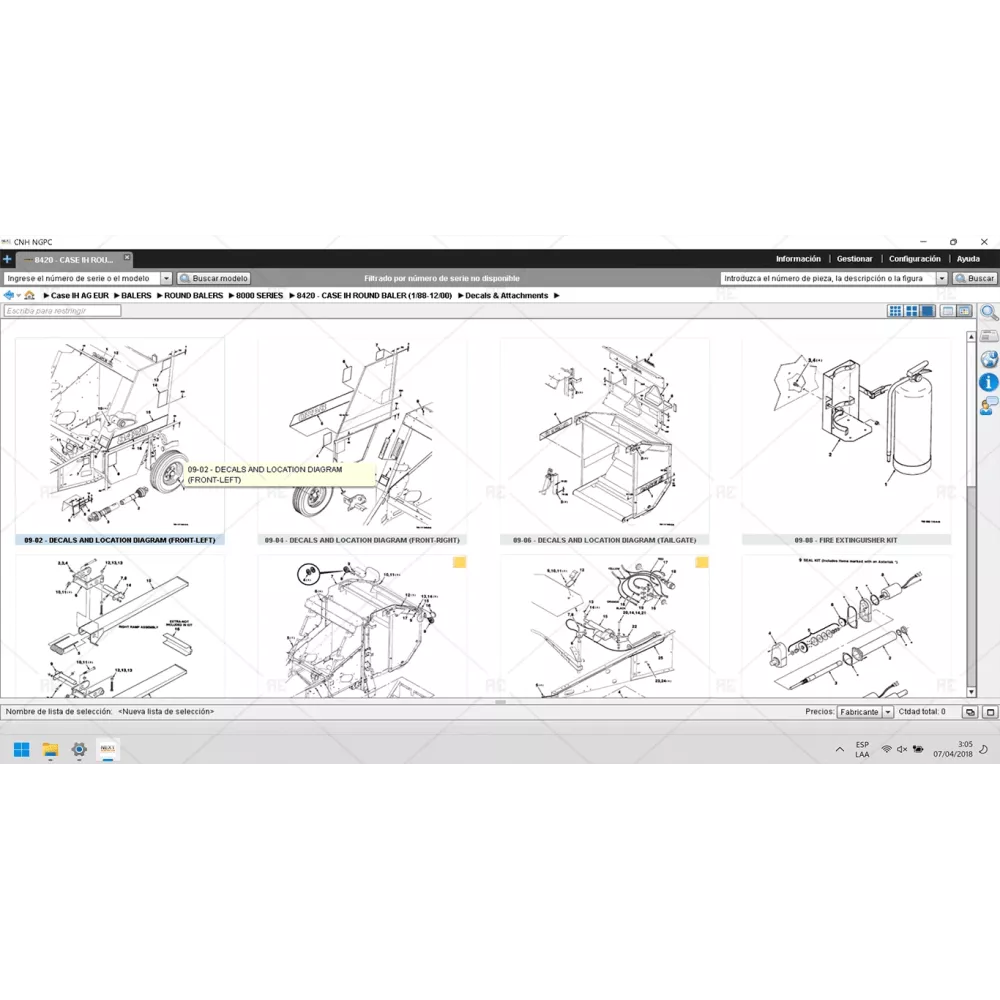Add a new tab with plus icon
Screen dimensions: 1000x1000
tap(8, 259)
